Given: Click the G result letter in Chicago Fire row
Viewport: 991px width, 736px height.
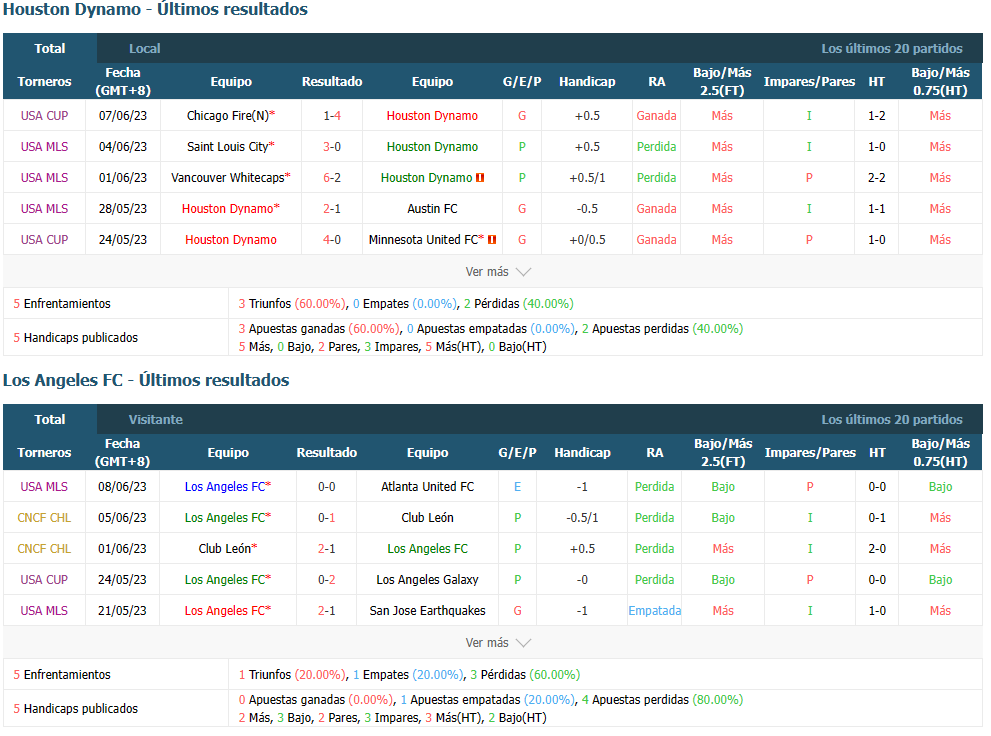Looking at the screenshot, I should pos(522,116).
